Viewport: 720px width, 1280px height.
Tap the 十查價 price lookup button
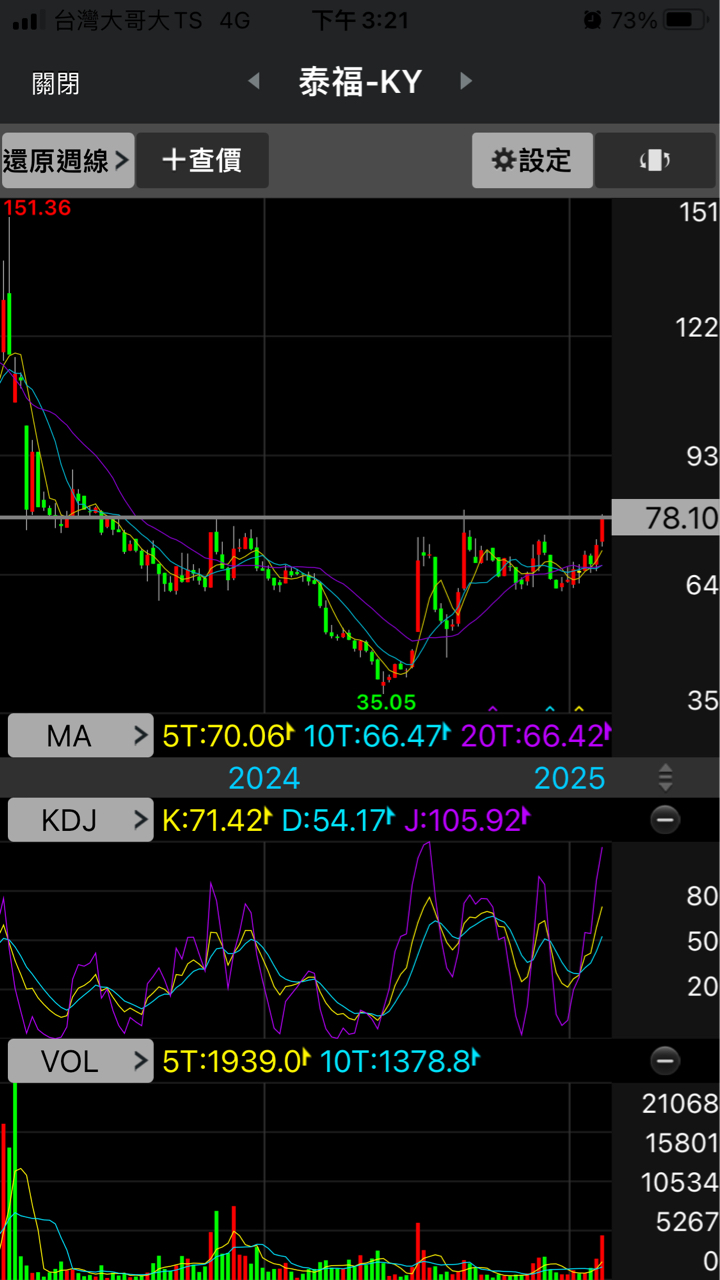click(x=203, y=160)
